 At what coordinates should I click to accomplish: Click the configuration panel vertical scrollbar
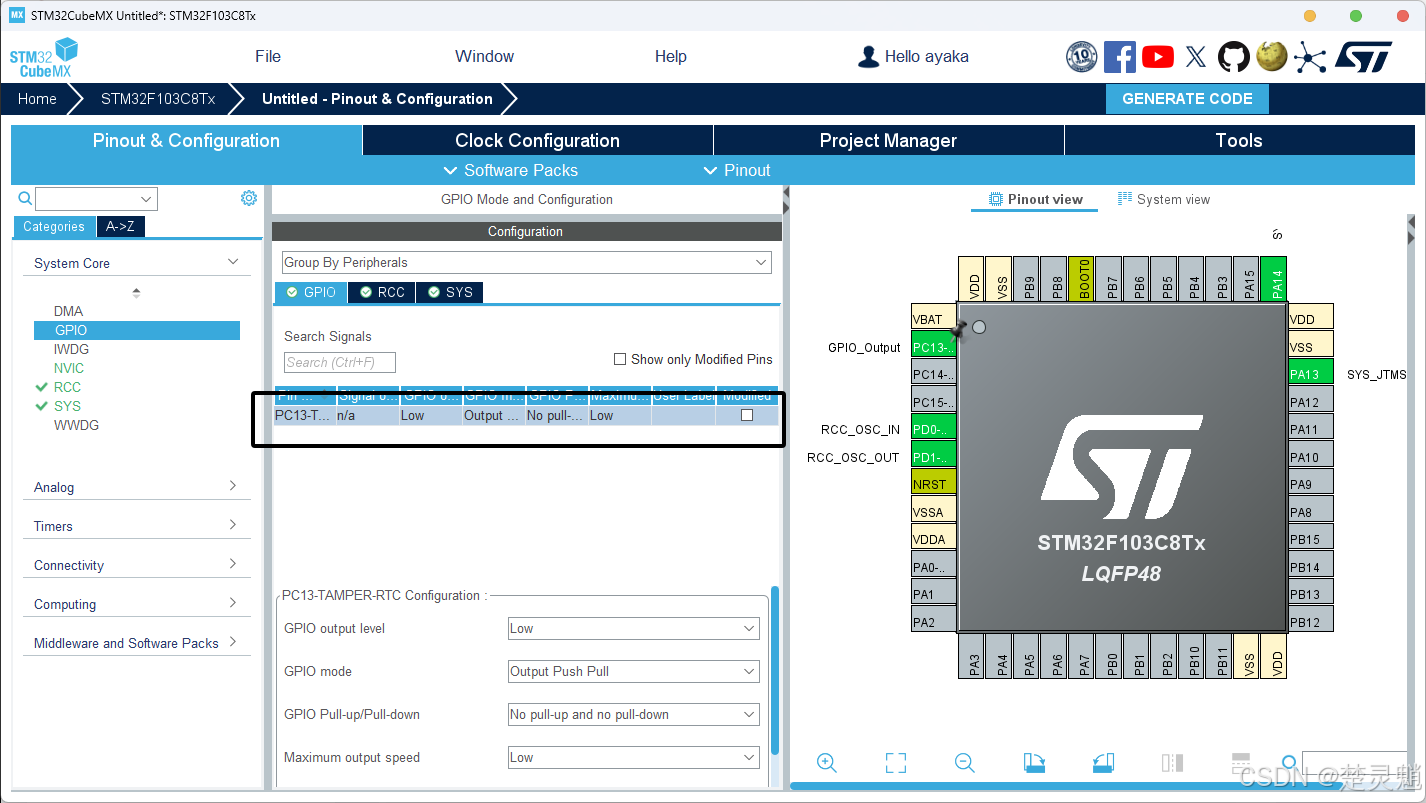click(x=774, y=670)
